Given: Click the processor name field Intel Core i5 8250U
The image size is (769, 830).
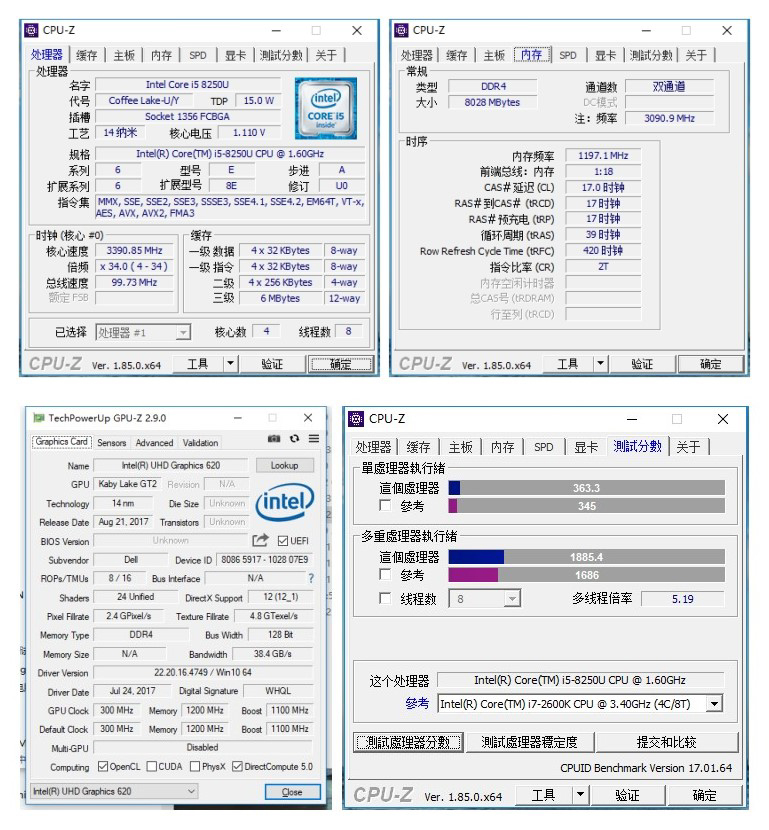Looking at the screenshot, I should click(x=187, y=85).
